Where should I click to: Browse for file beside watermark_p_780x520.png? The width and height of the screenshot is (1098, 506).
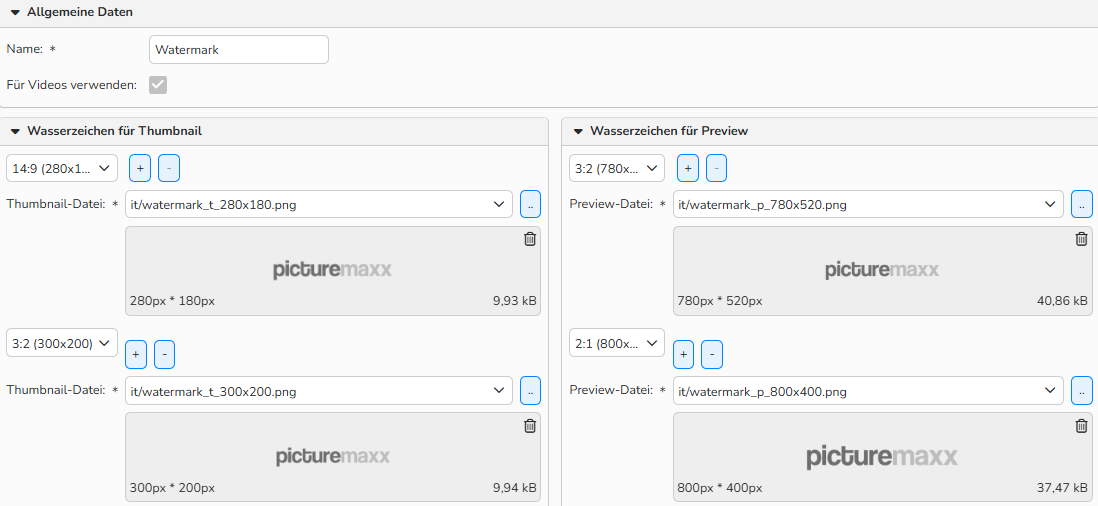1082,204
